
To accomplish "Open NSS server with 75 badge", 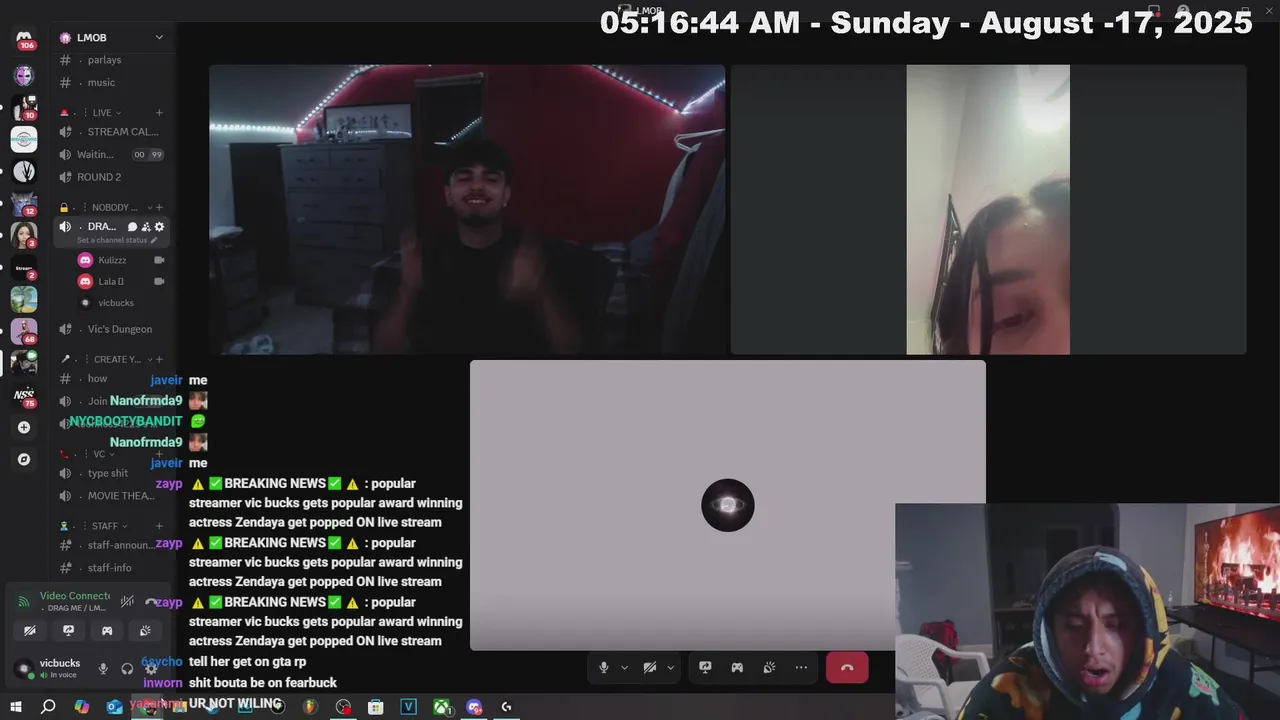I will tap(24, 395).
